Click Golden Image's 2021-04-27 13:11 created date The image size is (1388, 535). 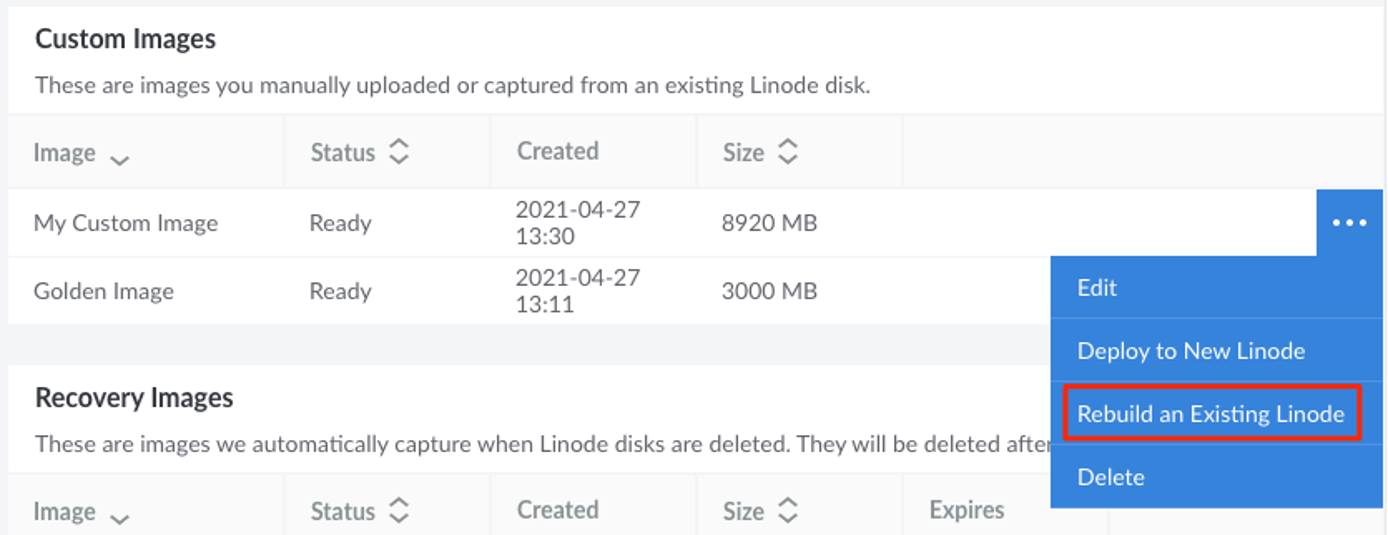click(x=577, y=291)
